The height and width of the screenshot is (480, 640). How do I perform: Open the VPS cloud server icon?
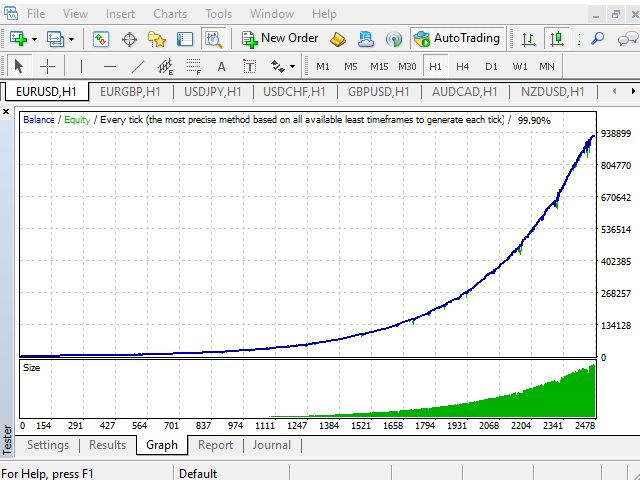[366, 39]
